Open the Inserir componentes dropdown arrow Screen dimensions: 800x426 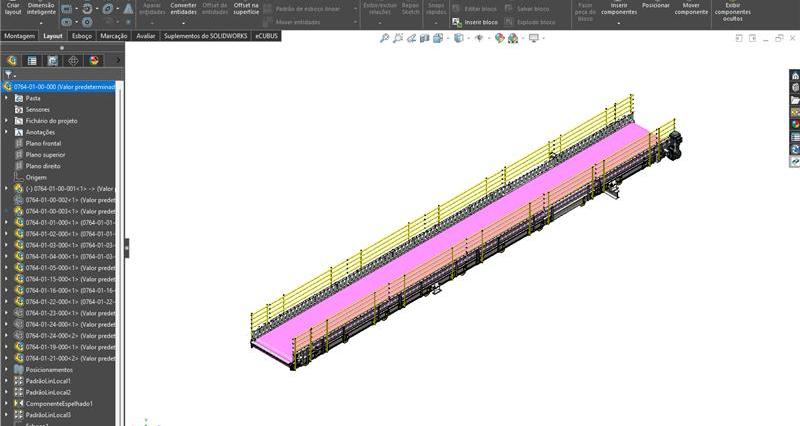[618, 22]
